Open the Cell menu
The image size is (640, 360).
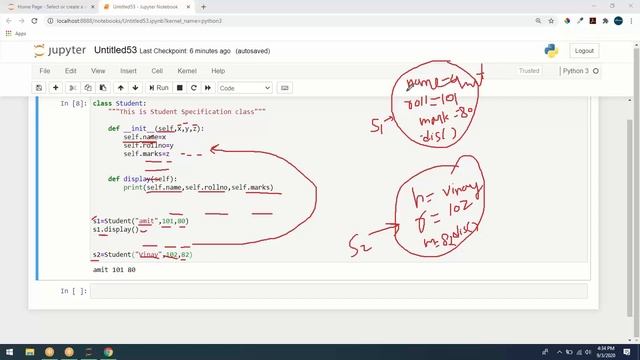point(157,71)
